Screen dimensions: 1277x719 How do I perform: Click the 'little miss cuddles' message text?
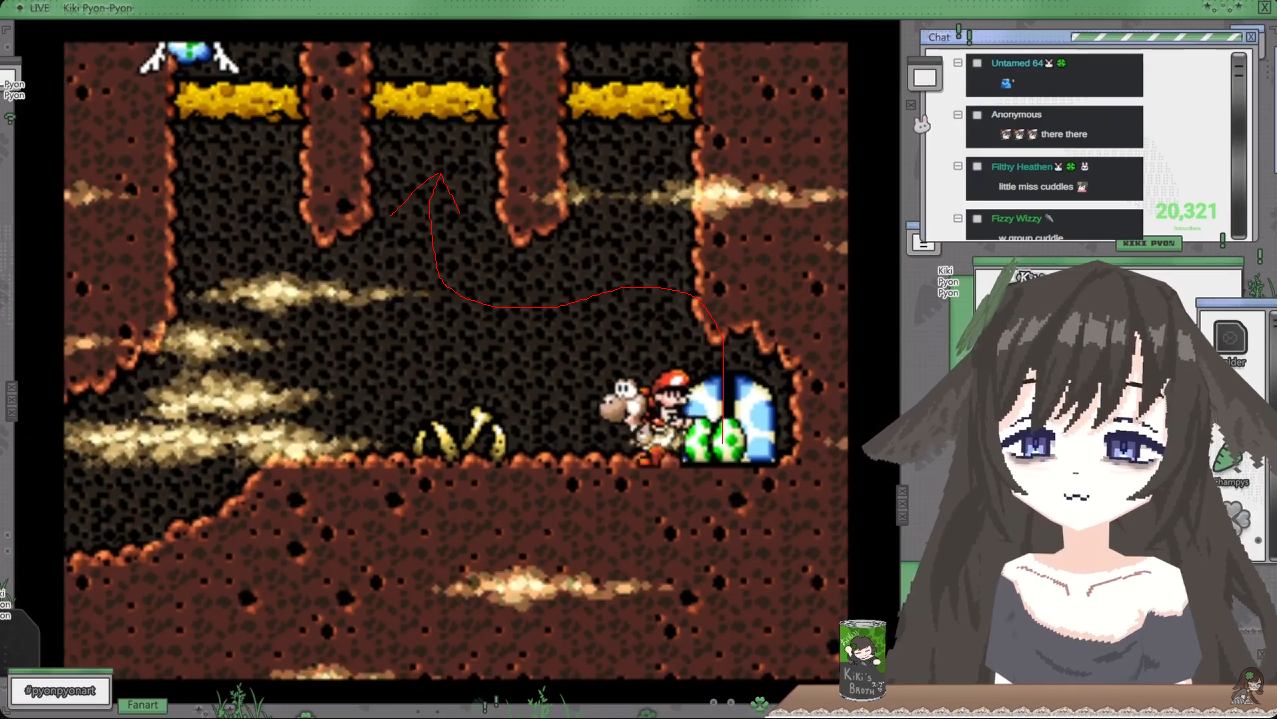coord(1035,187)
